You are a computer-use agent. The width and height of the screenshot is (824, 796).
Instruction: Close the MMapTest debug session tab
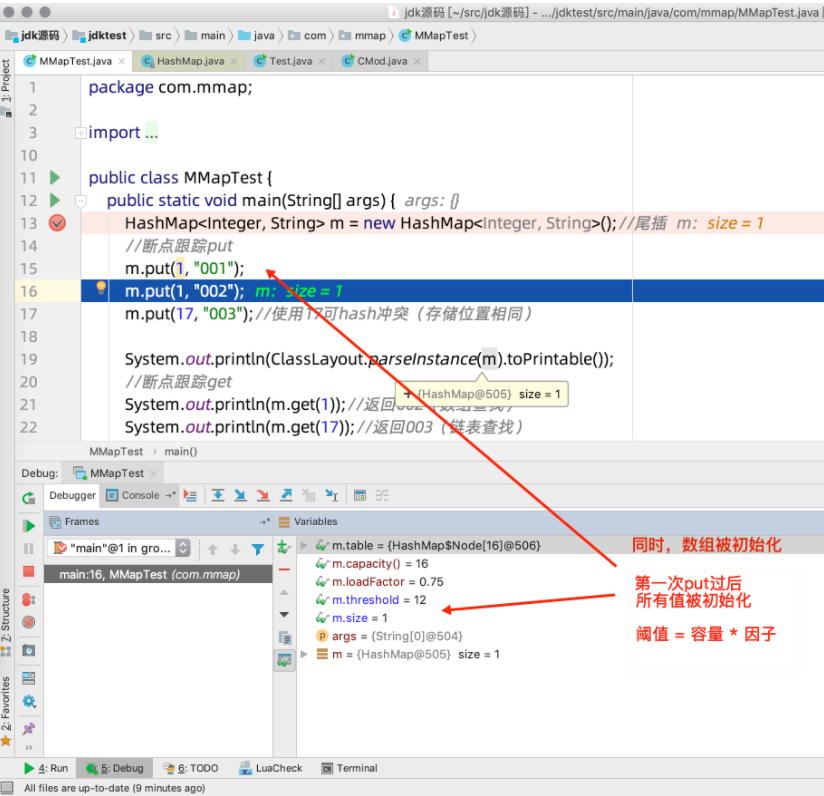tap(153, 473)
